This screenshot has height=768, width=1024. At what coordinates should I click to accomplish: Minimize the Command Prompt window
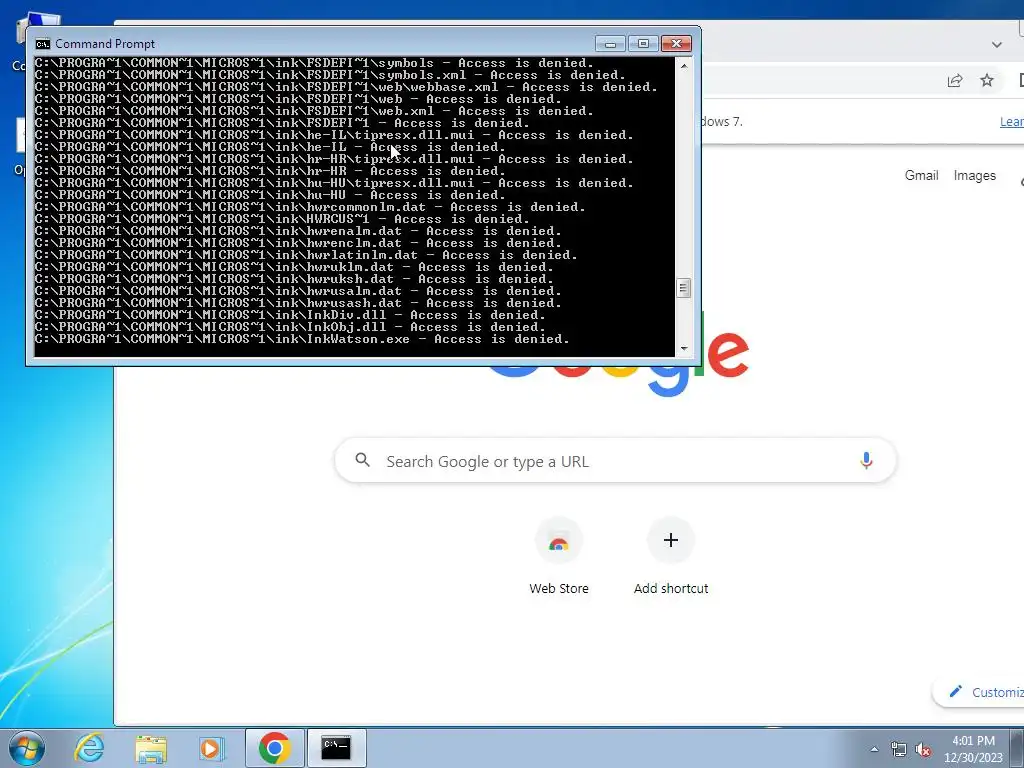tap(611, 44)
